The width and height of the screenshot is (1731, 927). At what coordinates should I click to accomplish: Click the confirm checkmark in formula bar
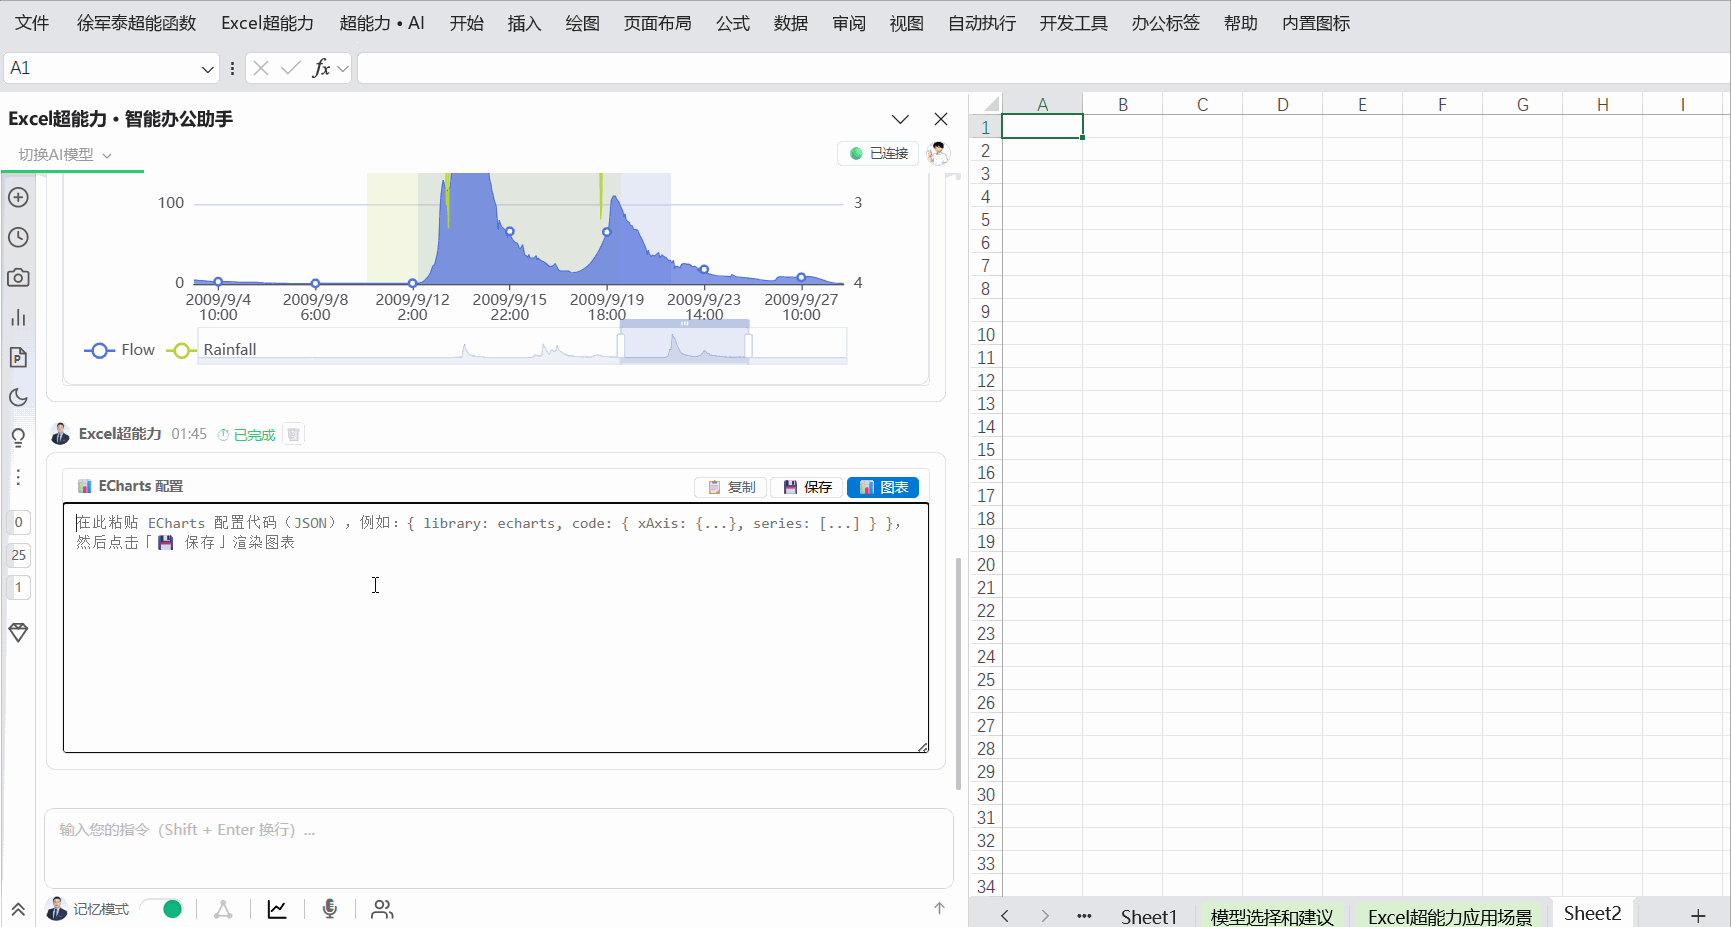[291, 68]
